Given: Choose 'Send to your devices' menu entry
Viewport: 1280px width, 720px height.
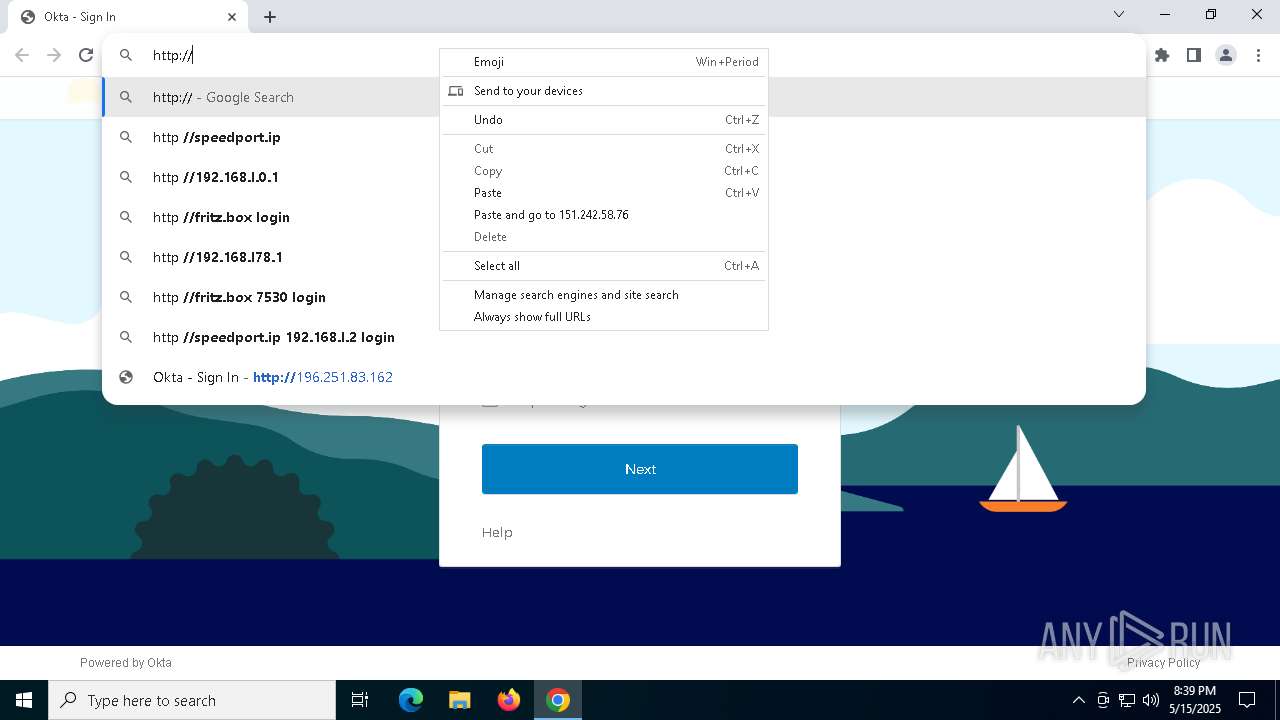Looking at the screenshot, I should (604, 91).
